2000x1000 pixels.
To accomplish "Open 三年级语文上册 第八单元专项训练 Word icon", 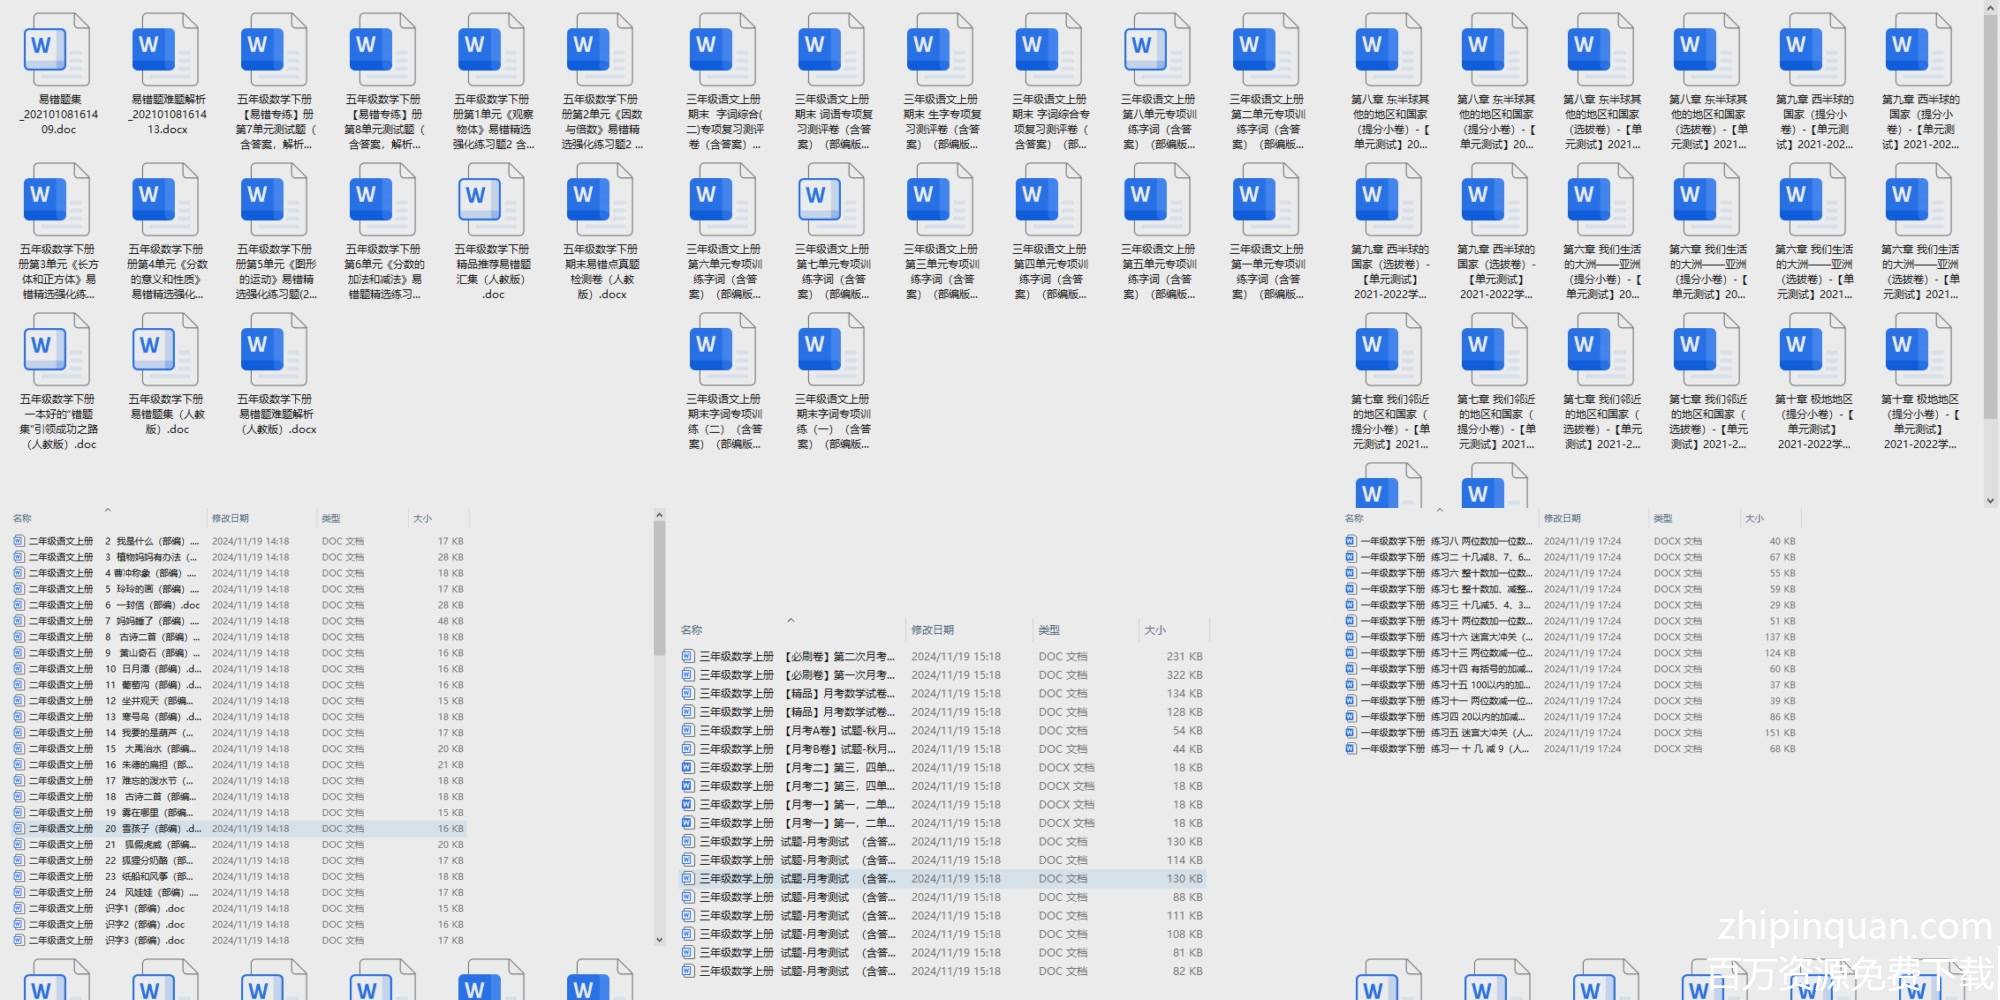I will click(x=1159, y=52).
